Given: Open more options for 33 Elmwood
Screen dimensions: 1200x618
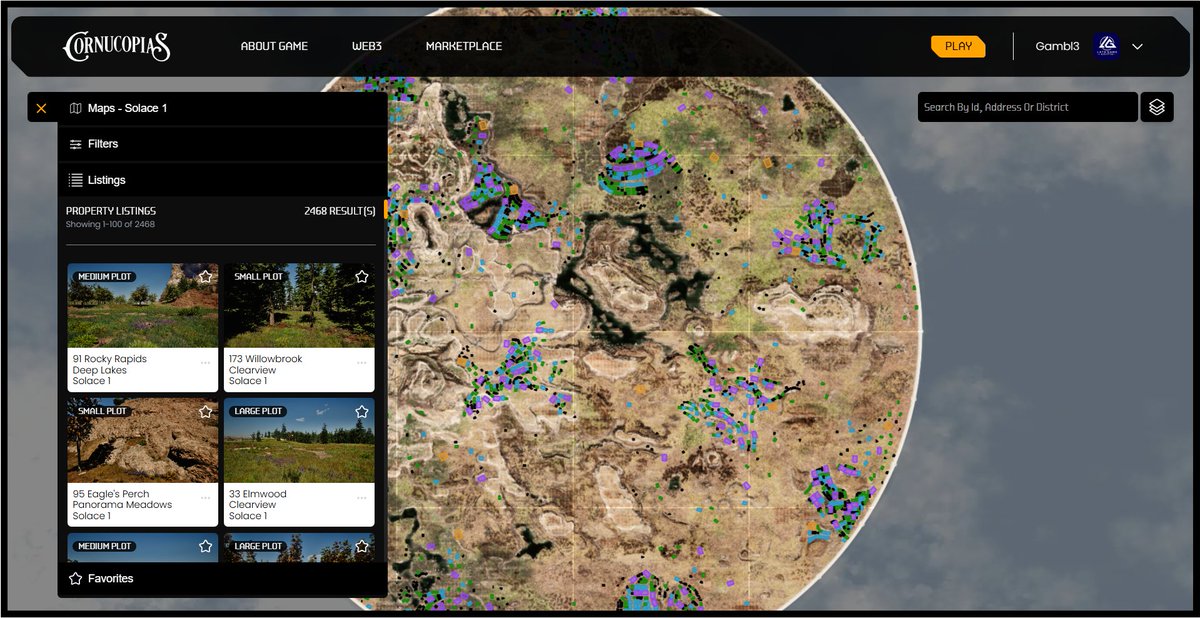Looking at the screenshot, I should pyautogui.click(x=362, y=497).
